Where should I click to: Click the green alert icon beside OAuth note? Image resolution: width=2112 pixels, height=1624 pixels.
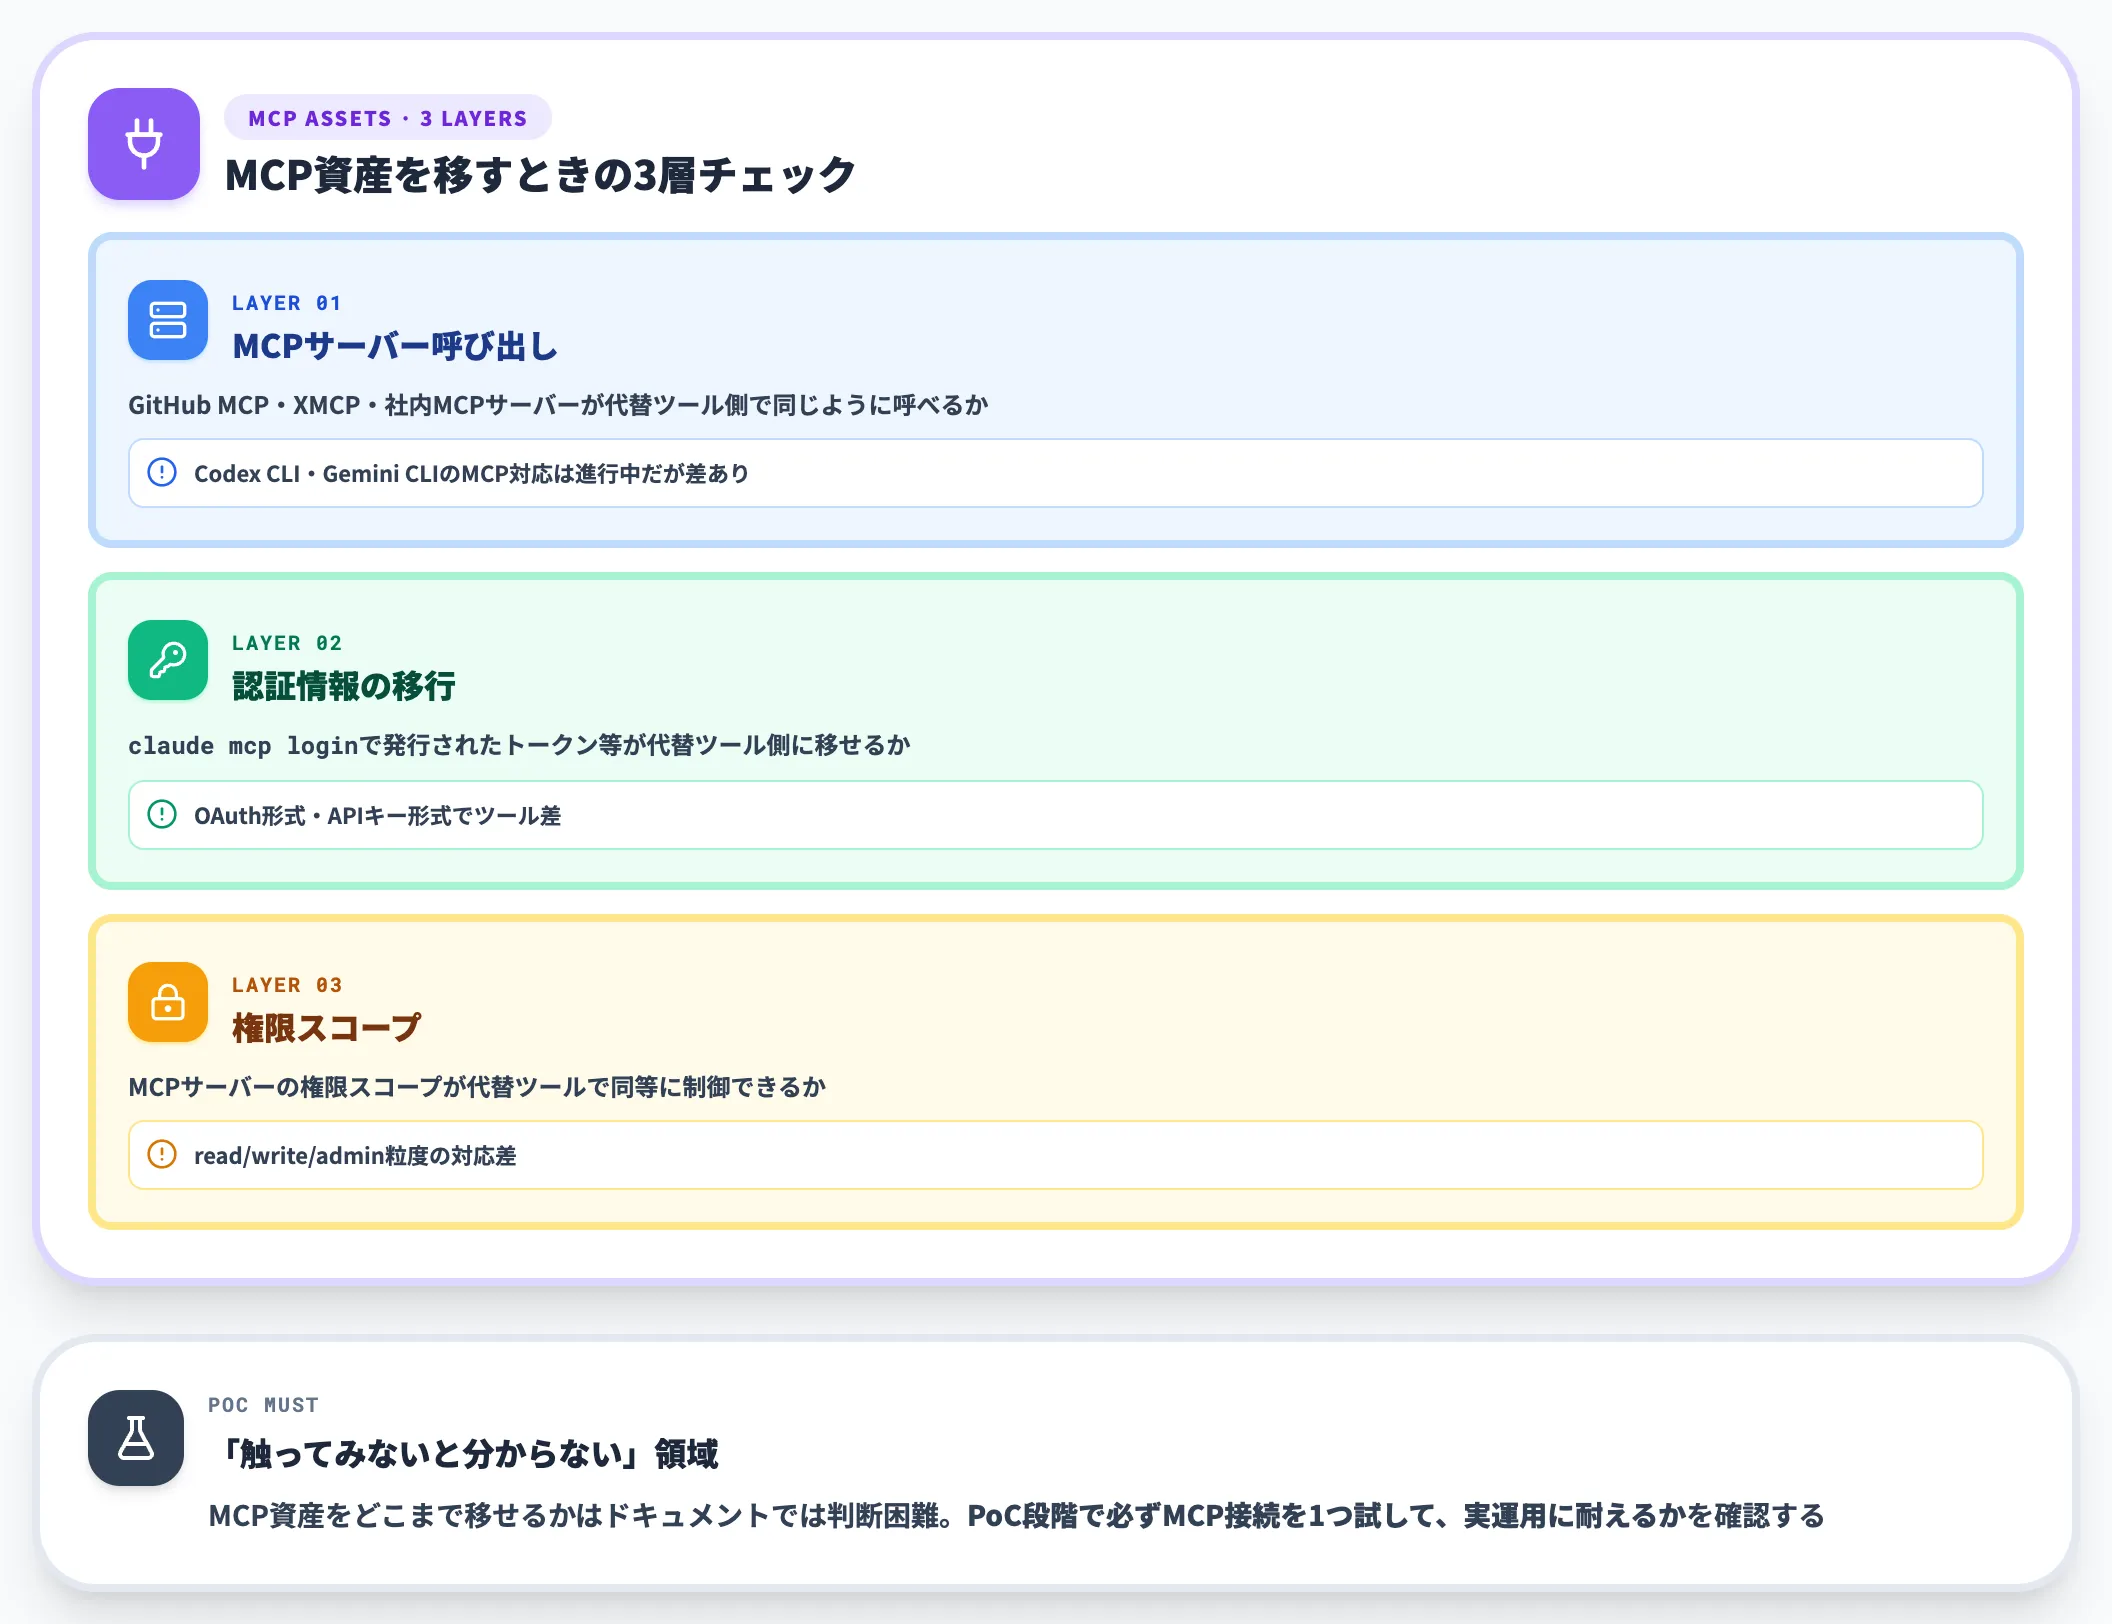[162, 814]
